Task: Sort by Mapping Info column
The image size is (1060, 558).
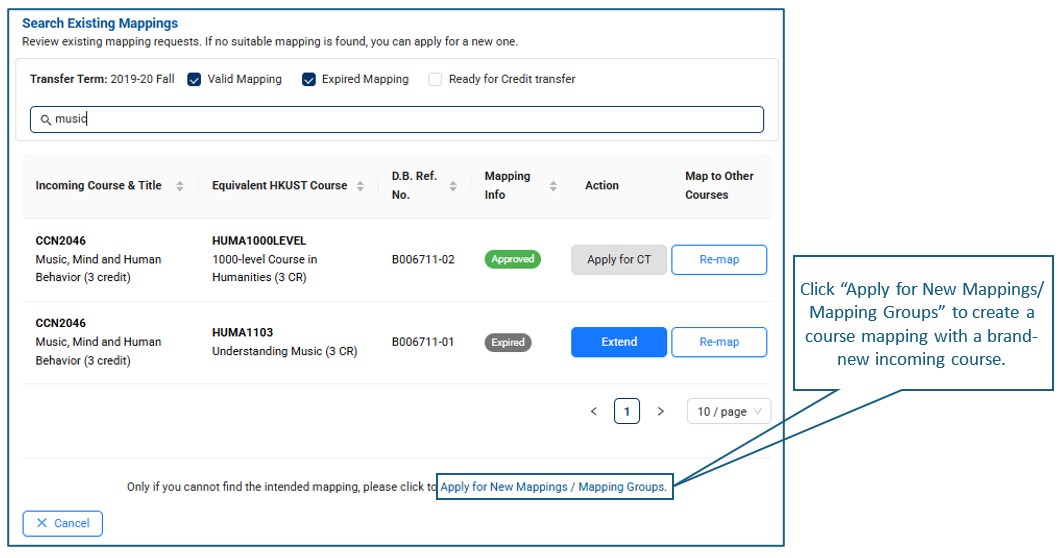Action: pyautogui.click(x=553, y=185)
